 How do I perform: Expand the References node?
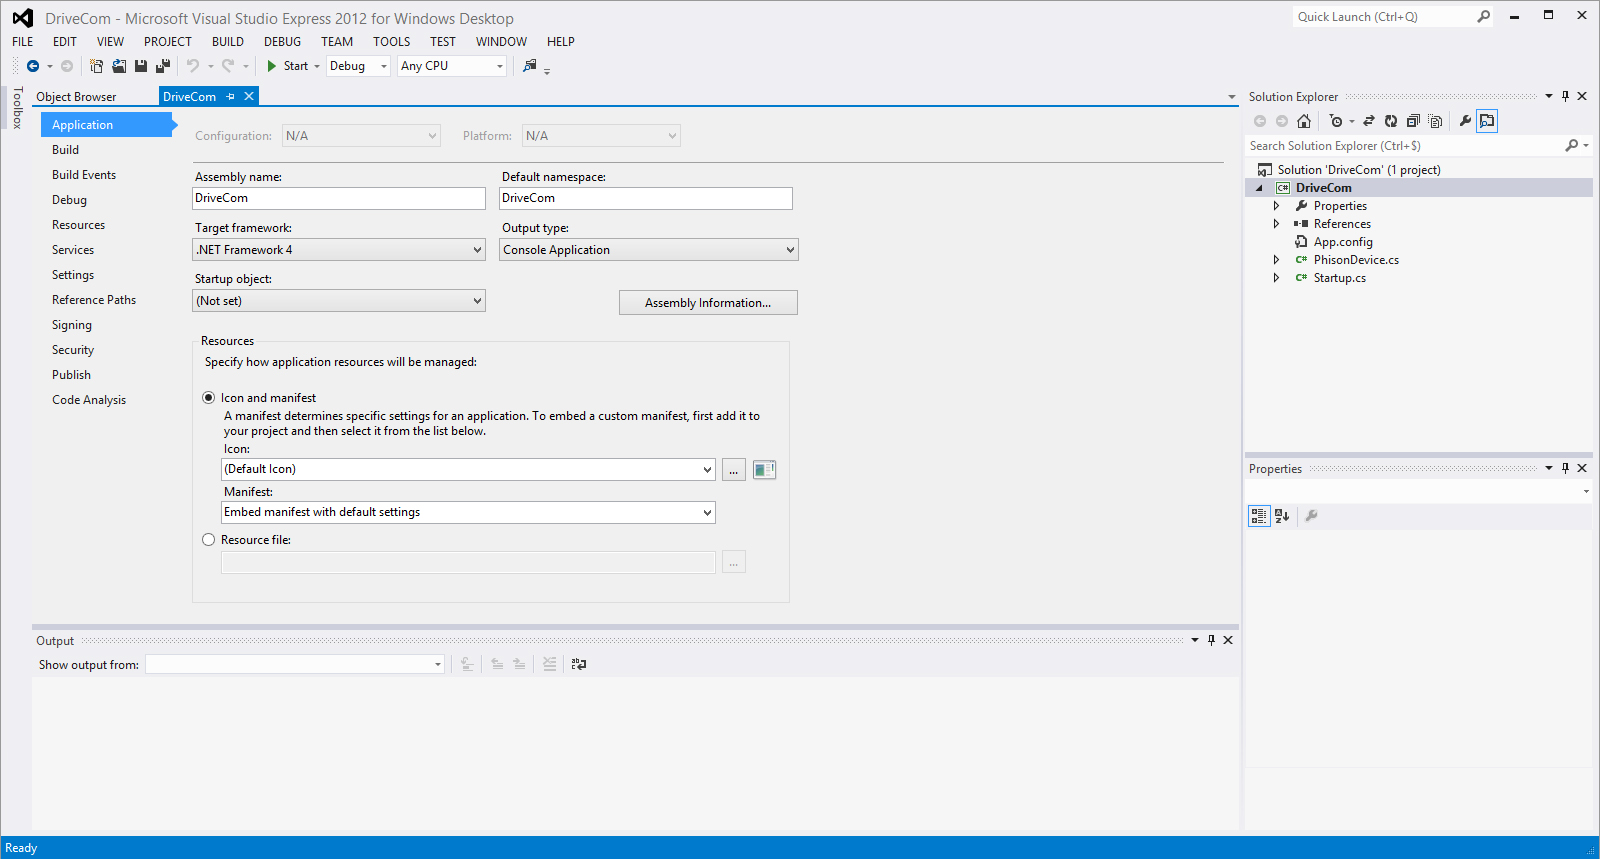[x=1276, y=224]
